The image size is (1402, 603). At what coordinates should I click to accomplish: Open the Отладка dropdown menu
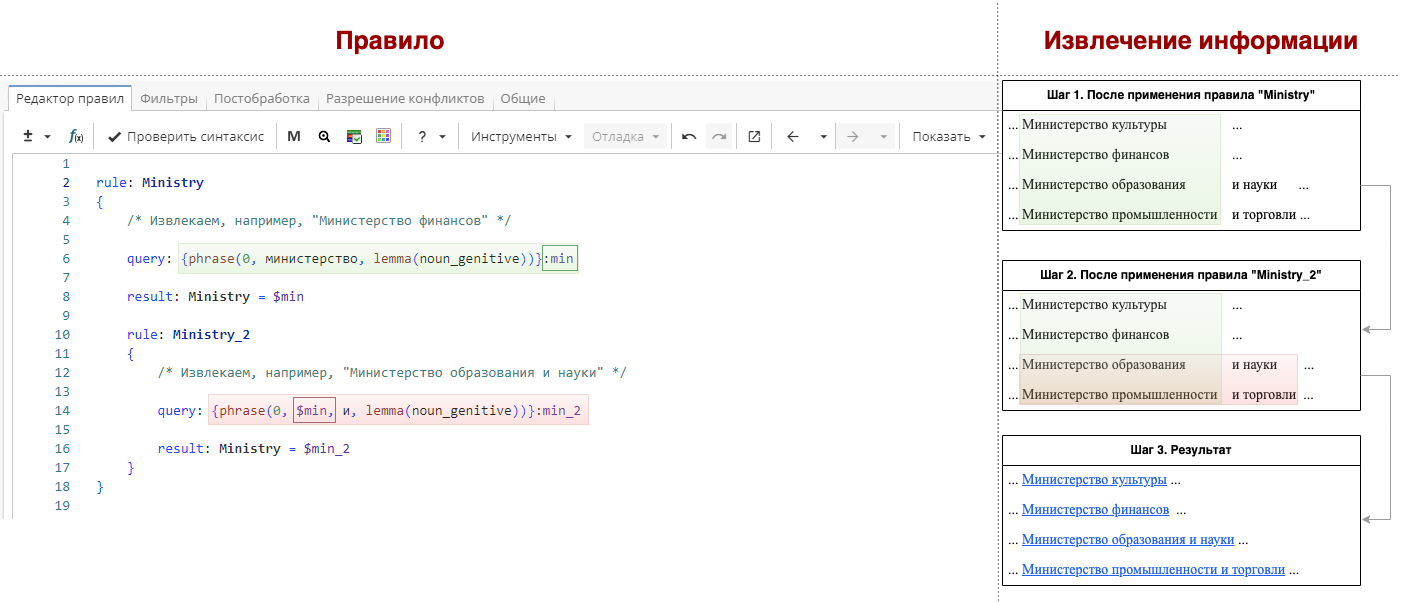tap(625, 136)
